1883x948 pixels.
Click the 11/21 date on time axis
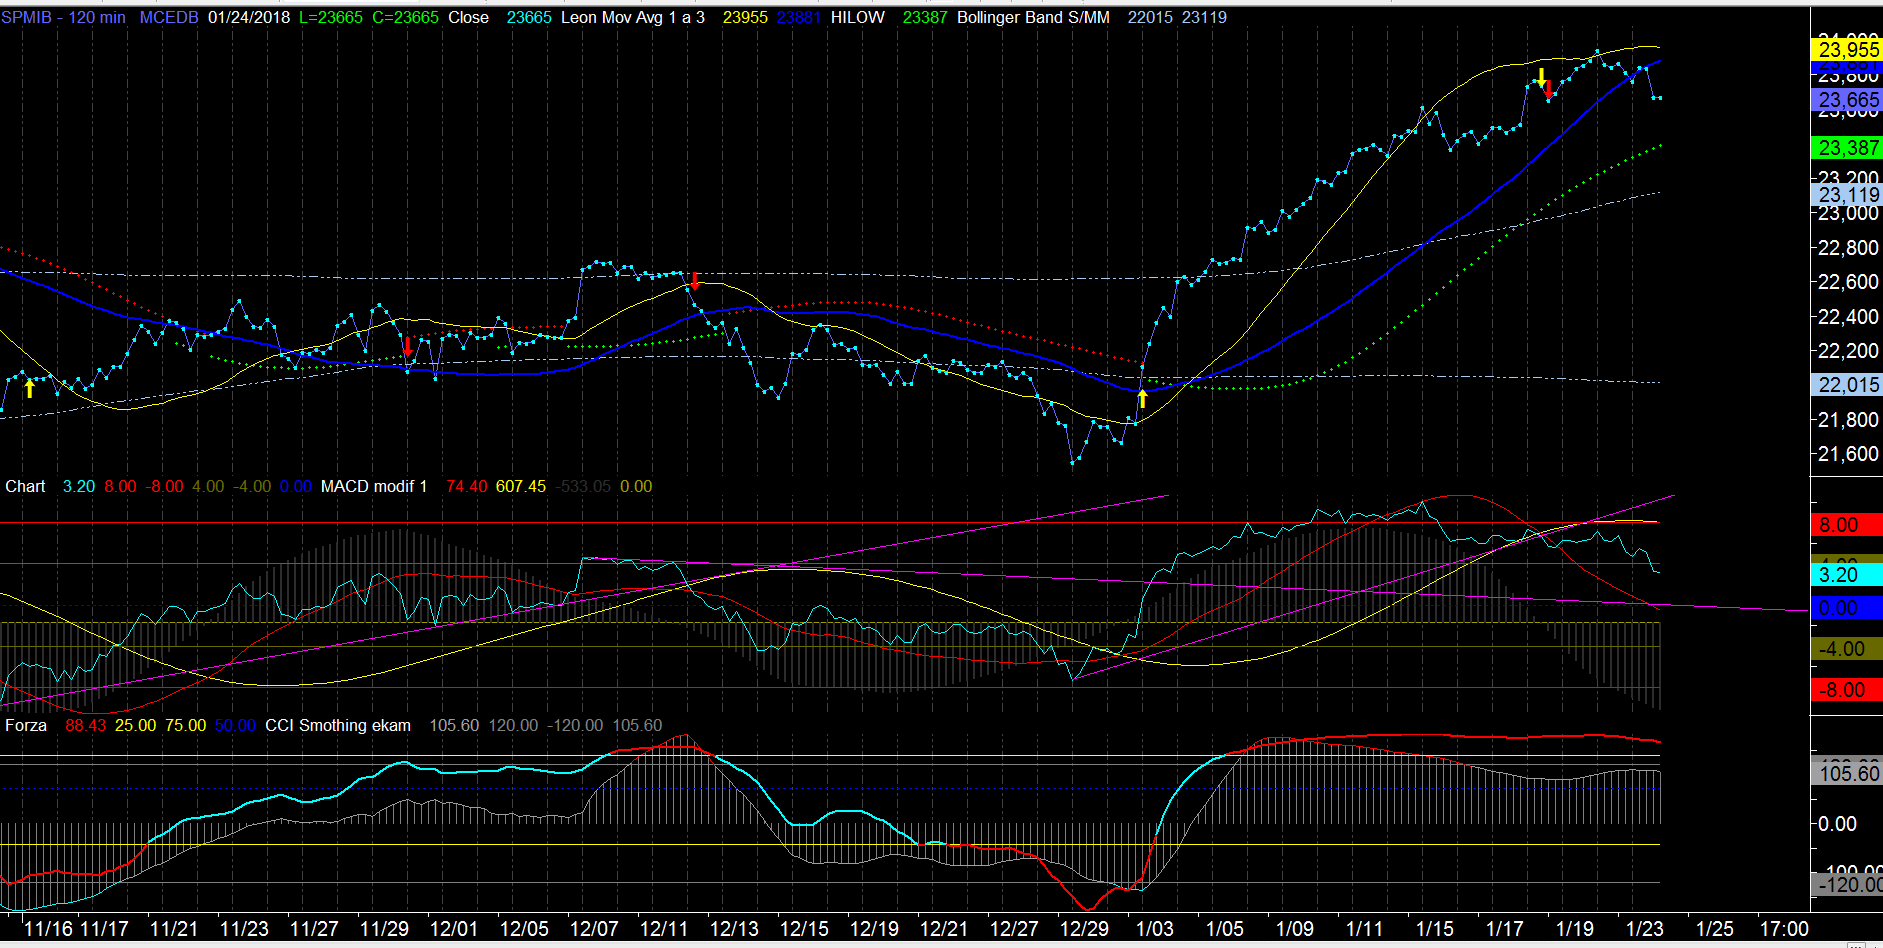point(174,929)
